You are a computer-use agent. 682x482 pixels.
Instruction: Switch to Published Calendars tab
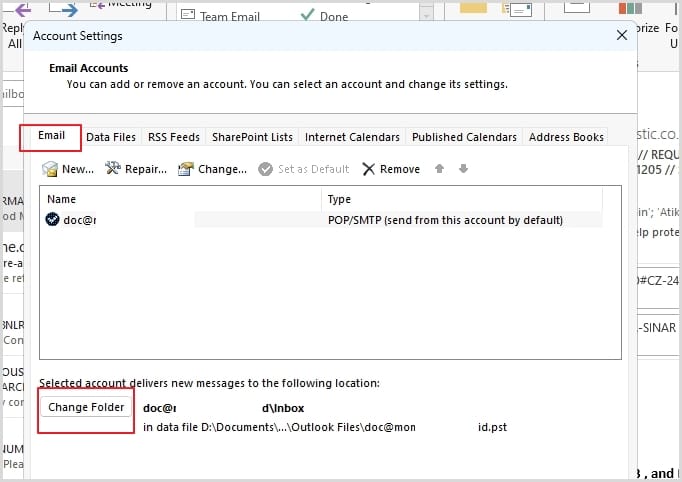pyautogui.click(x=464, y=137)
